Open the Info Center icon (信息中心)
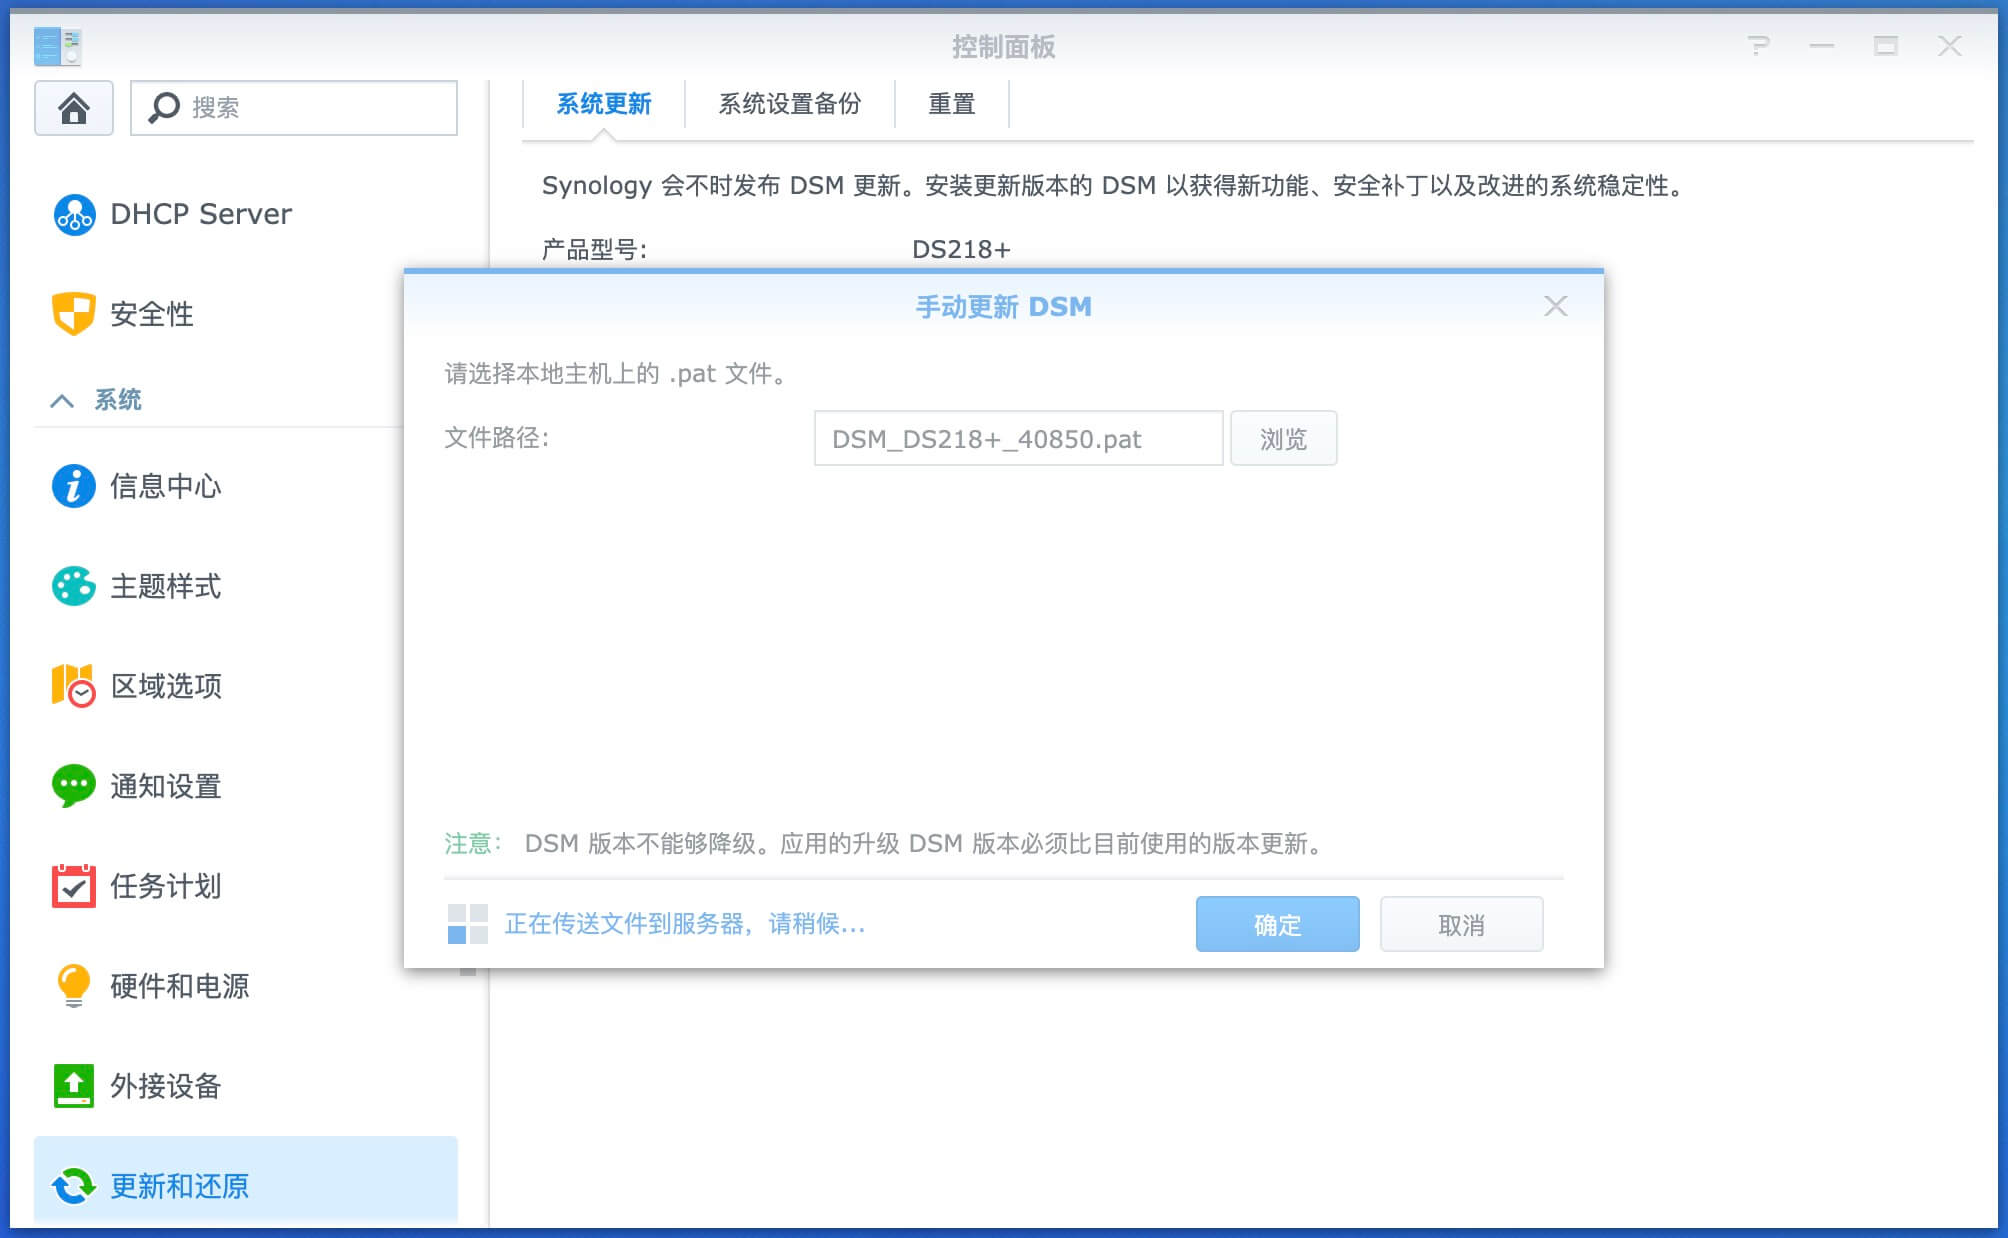The width and height of the screenshot is (2008, 1238). coord(74,486)
